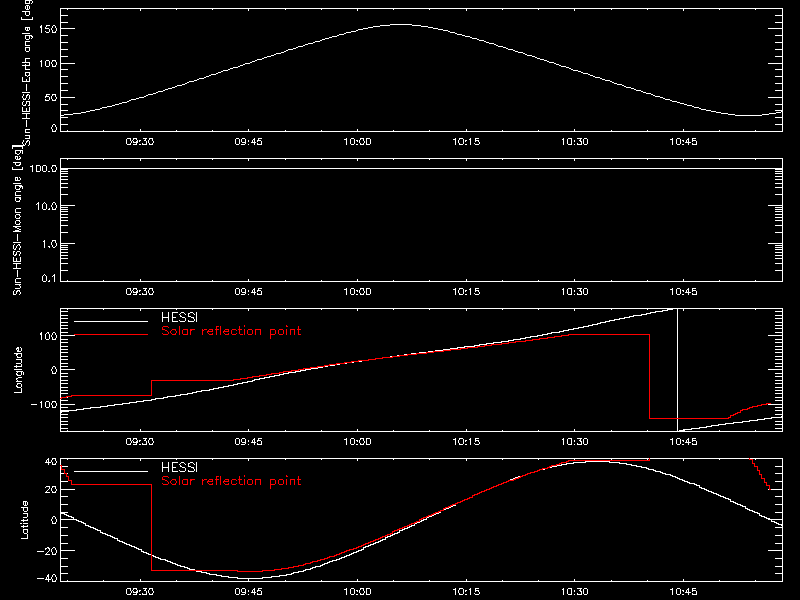The width and height of the screenshot is (800, 600).
Task: Click the vertical white wrap line in Longitude plot
Action: pos(677,370)
